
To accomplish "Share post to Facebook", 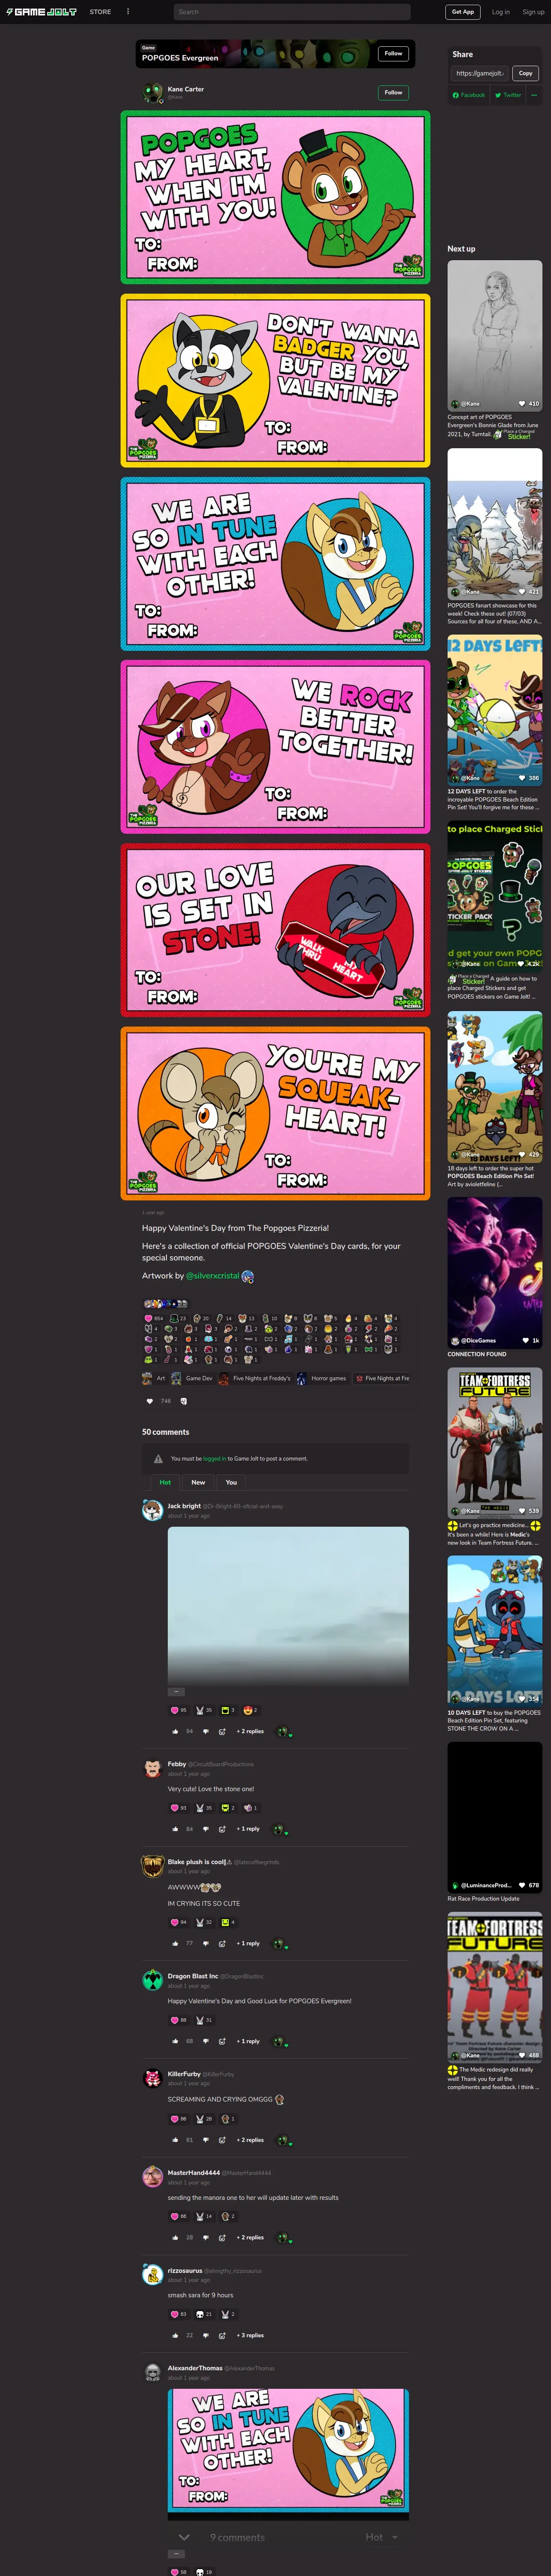I will pyautogui.click(x=468, y=95).
